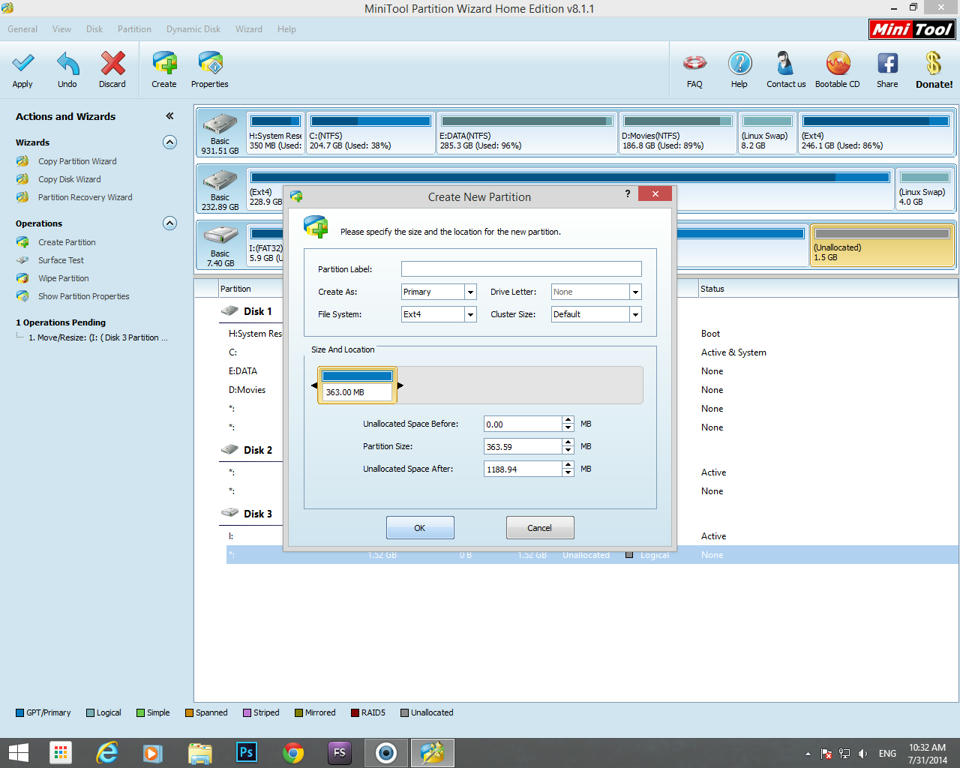Screen dimensions: 960x768
Task: Click the Apply checkmark toolbar icon
Action: 22,65
